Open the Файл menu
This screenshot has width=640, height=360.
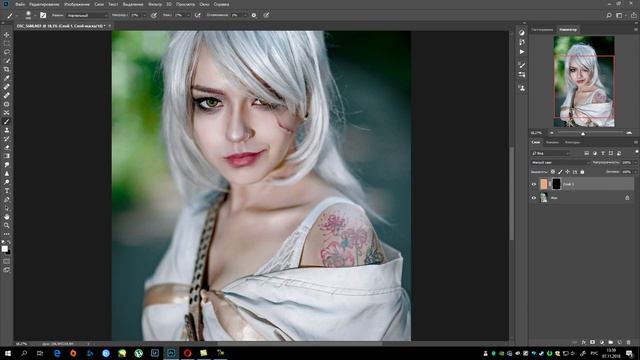20,4
